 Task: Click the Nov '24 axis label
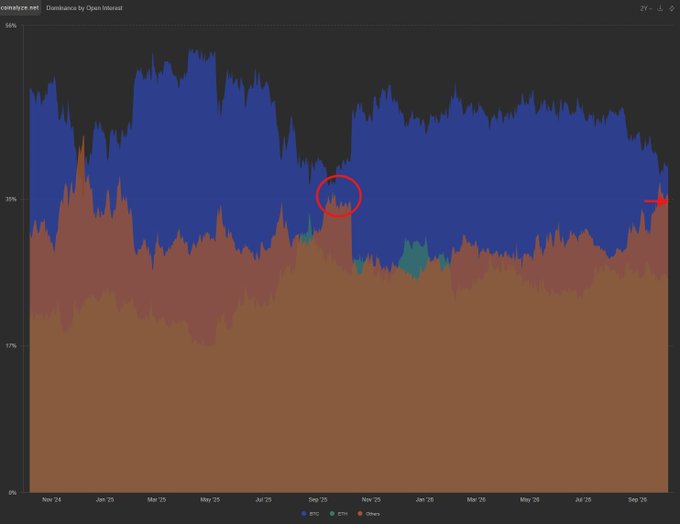(x=52, y=500)
